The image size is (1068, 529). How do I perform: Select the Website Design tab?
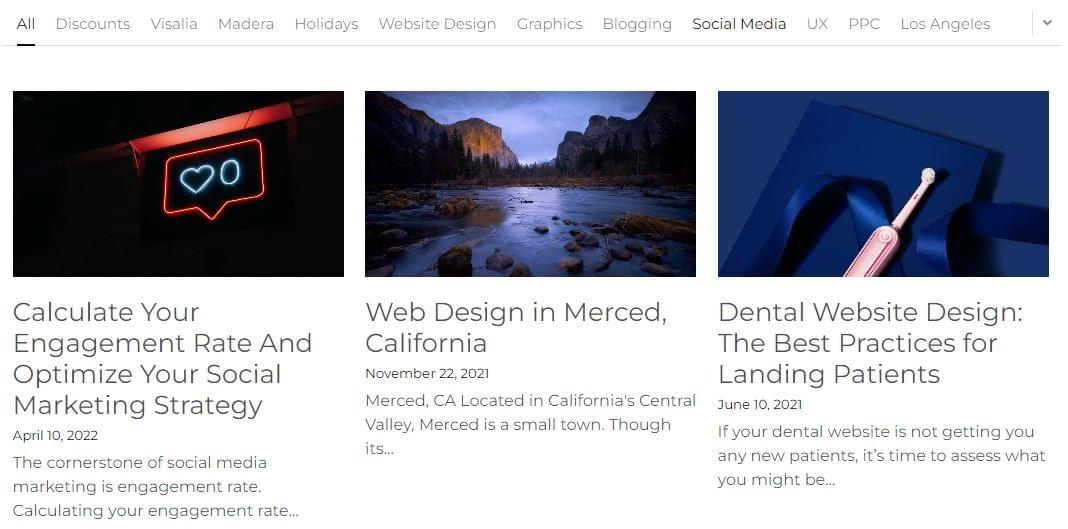pyautogui.click(x=437, y=24)
